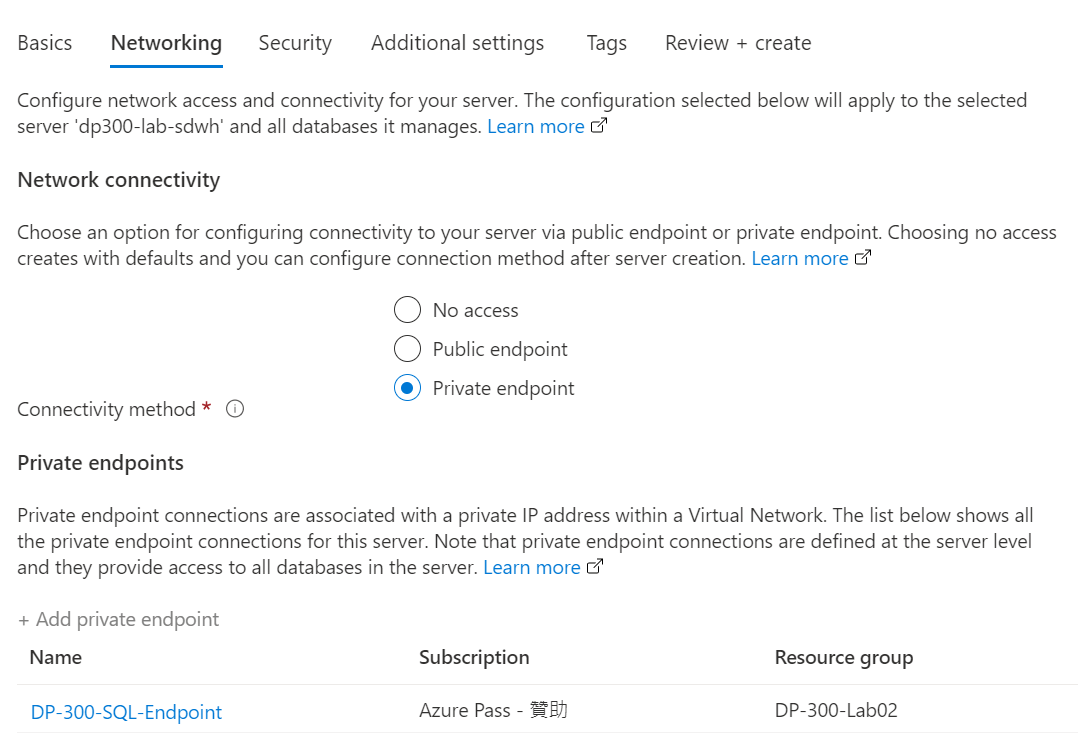Click external-link icon after Network connectivity Learn more

coord(863,259)
